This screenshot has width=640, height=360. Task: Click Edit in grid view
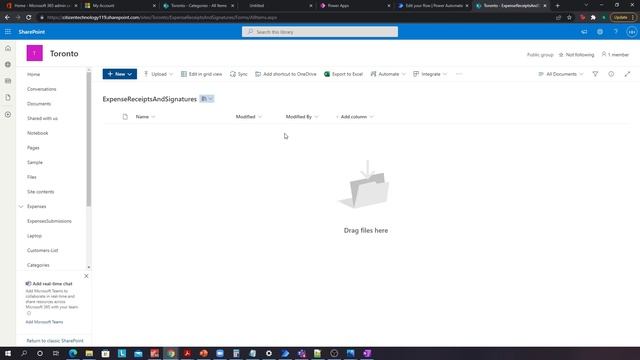tap(202, 74)
